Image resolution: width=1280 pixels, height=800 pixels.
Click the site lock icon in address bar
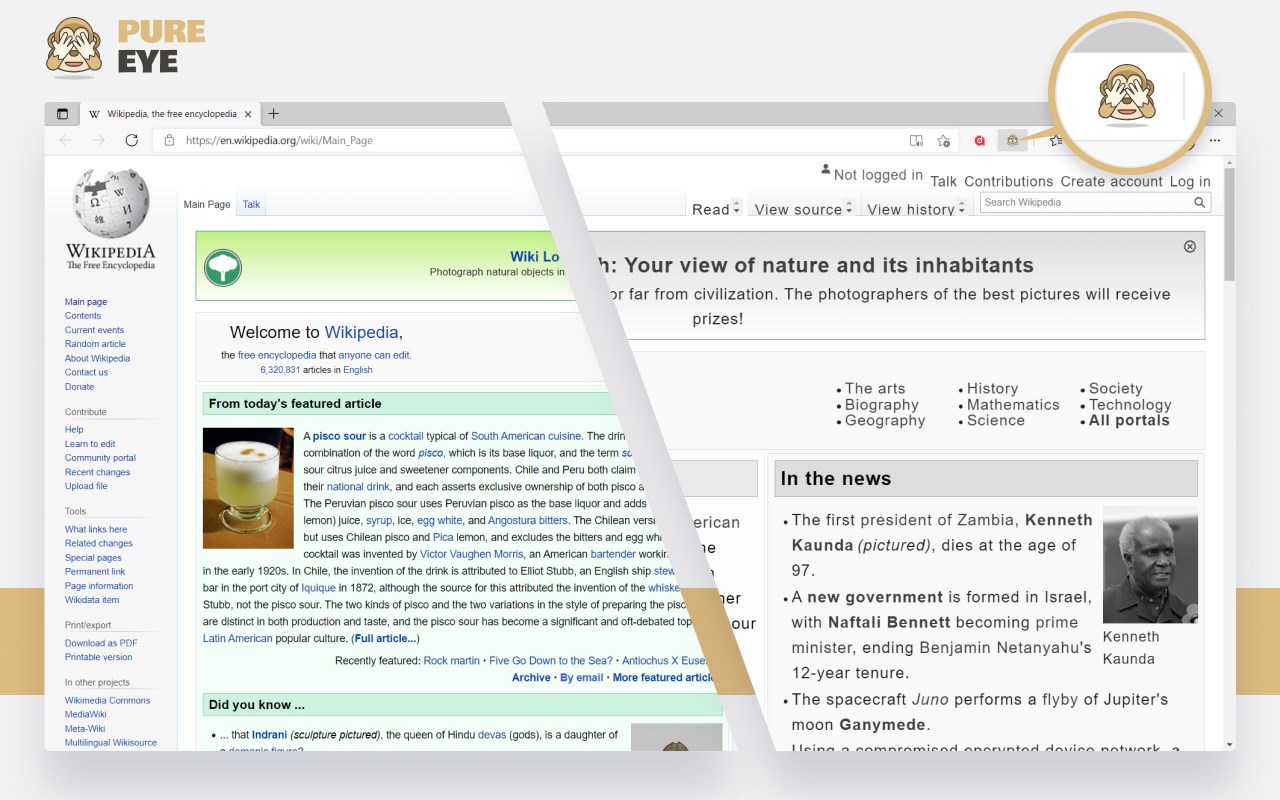point(169,141)
